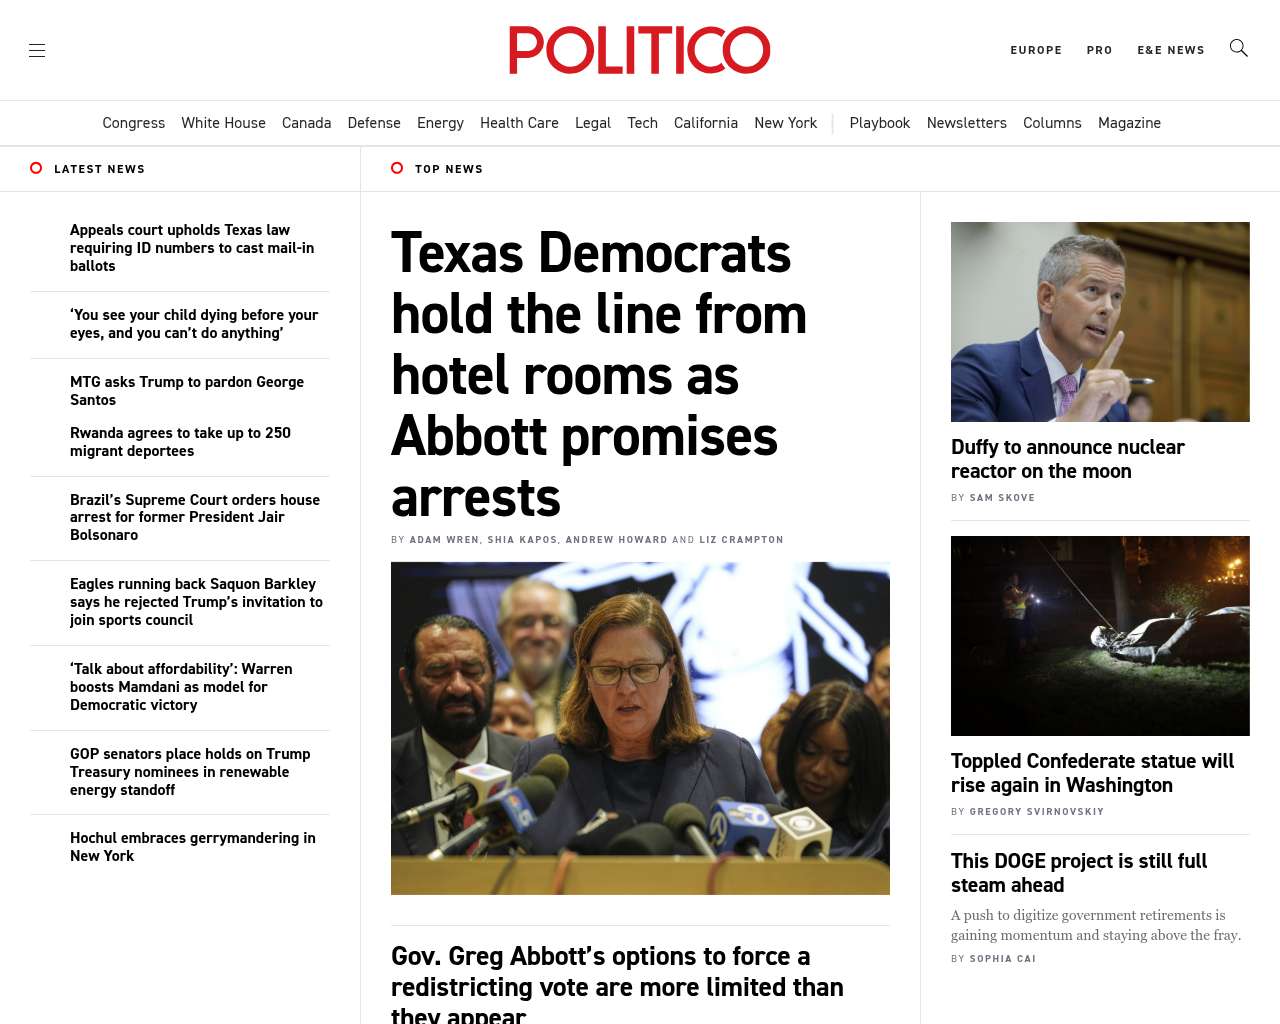Screen dimensions: 1280x1024
Task: Read 'MTG asks Trump to pardon George Santos'
Action: point(187,391)
